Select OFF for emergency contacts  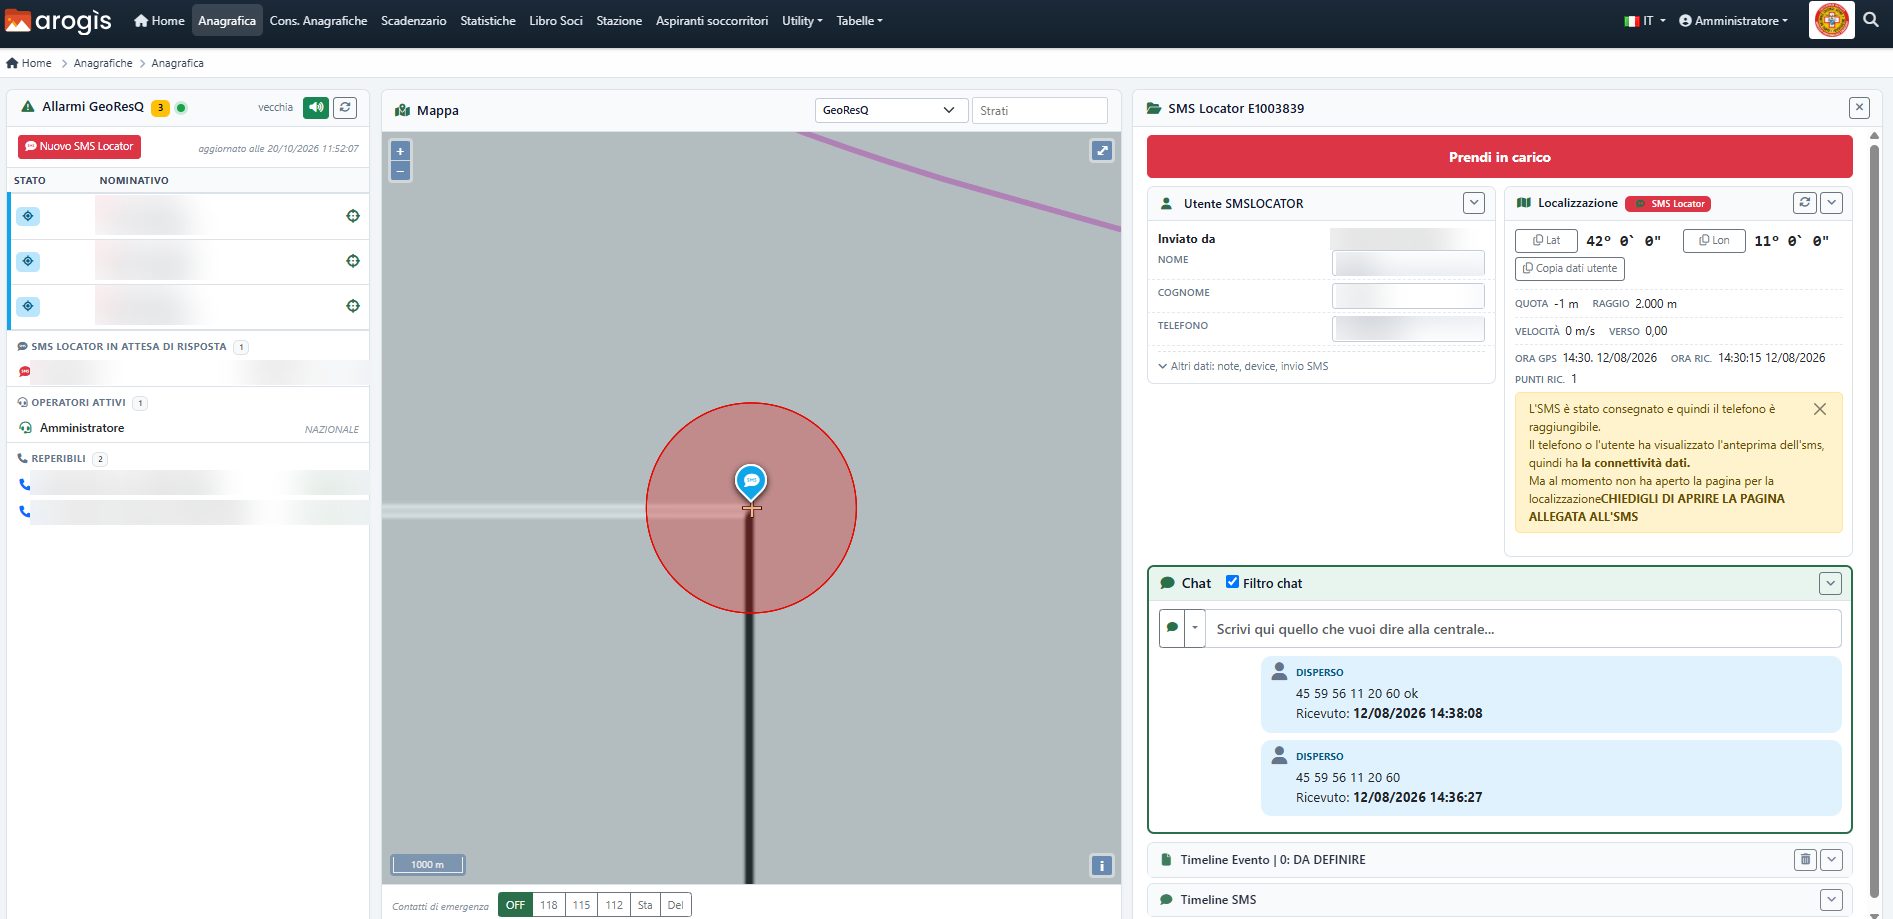coord(515,905)
